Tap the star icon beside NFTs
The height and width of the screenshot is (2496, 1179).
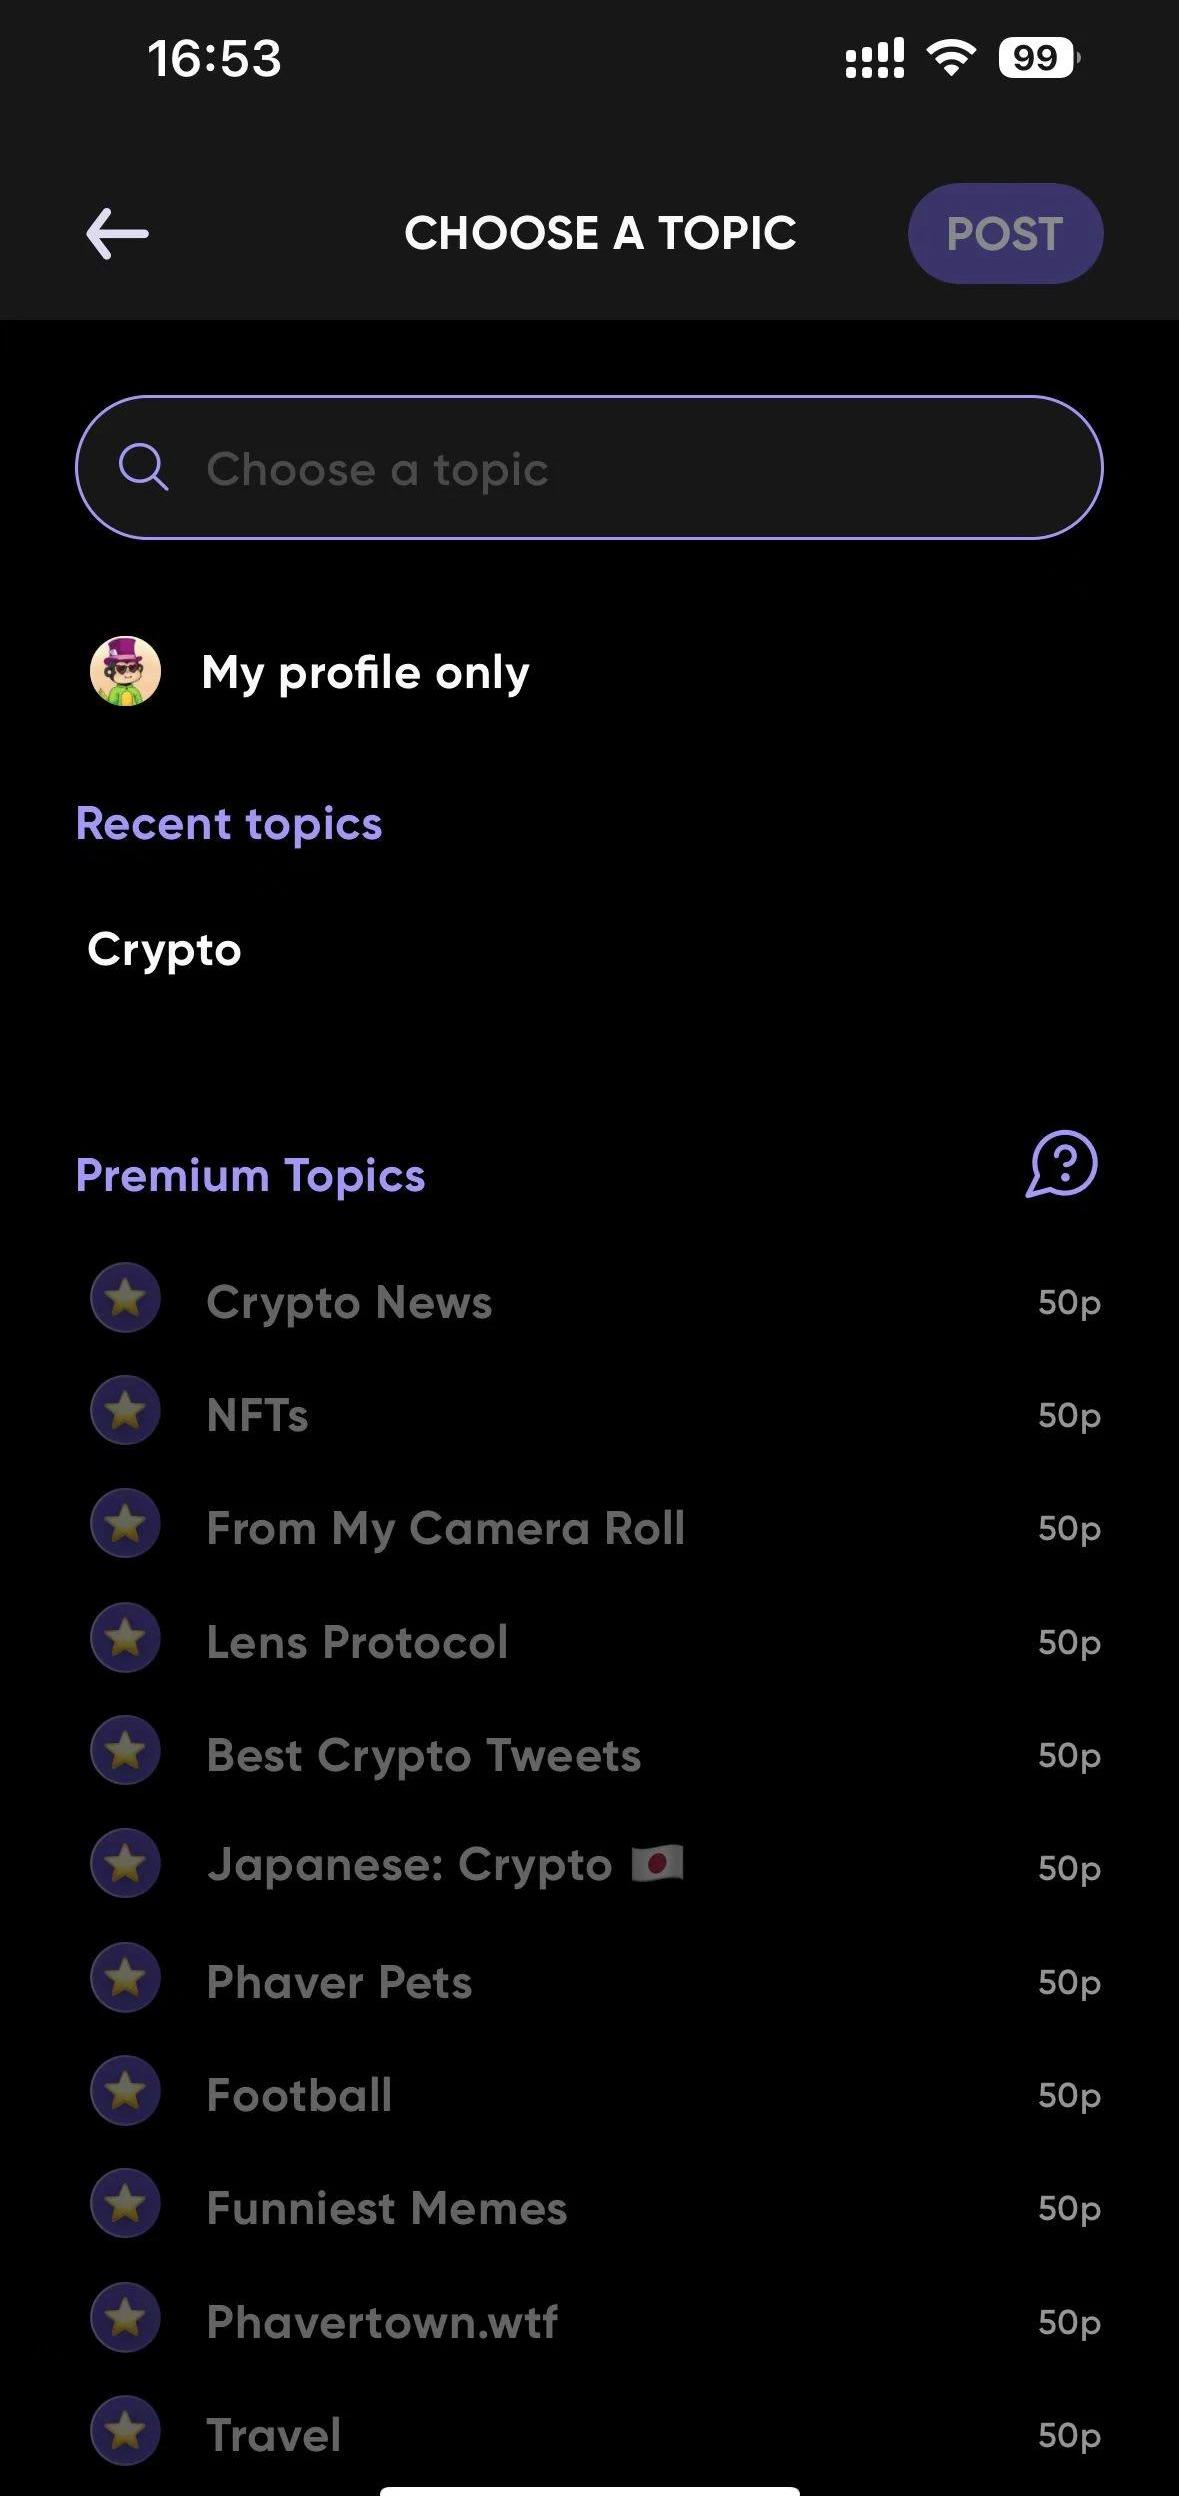(x=126, y=1412)
